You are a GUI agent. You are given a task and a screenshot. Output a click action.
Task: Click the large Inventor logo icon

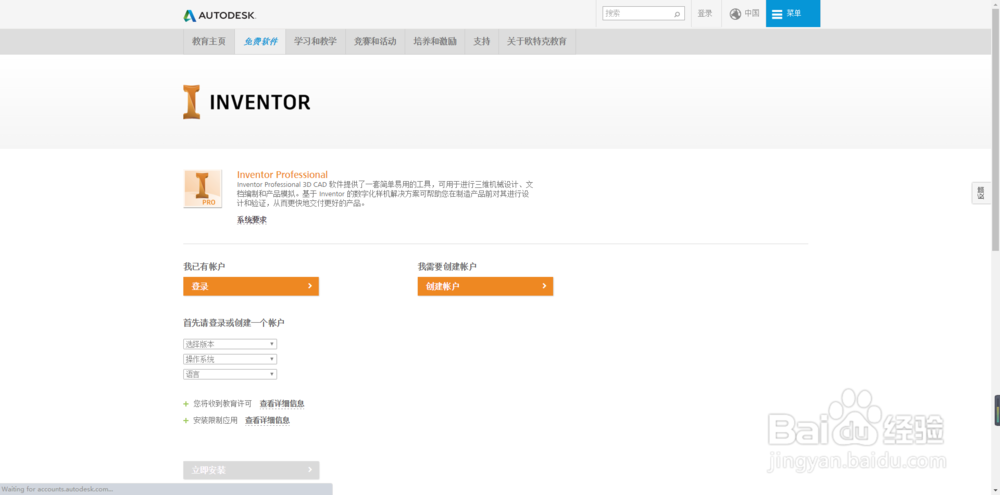click(191, 102)
